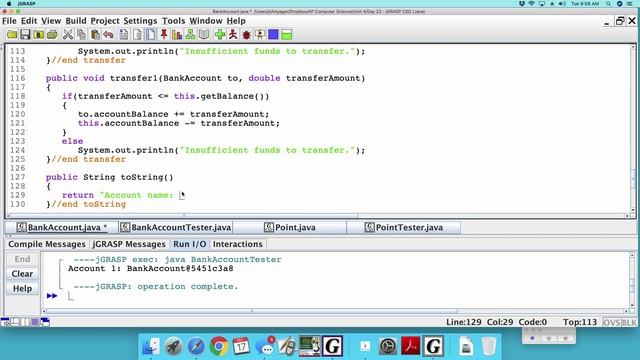This screenshot has width=640, height=360.
Task: Click the Generate UML diagram icon
Action: tap(190, 35)
